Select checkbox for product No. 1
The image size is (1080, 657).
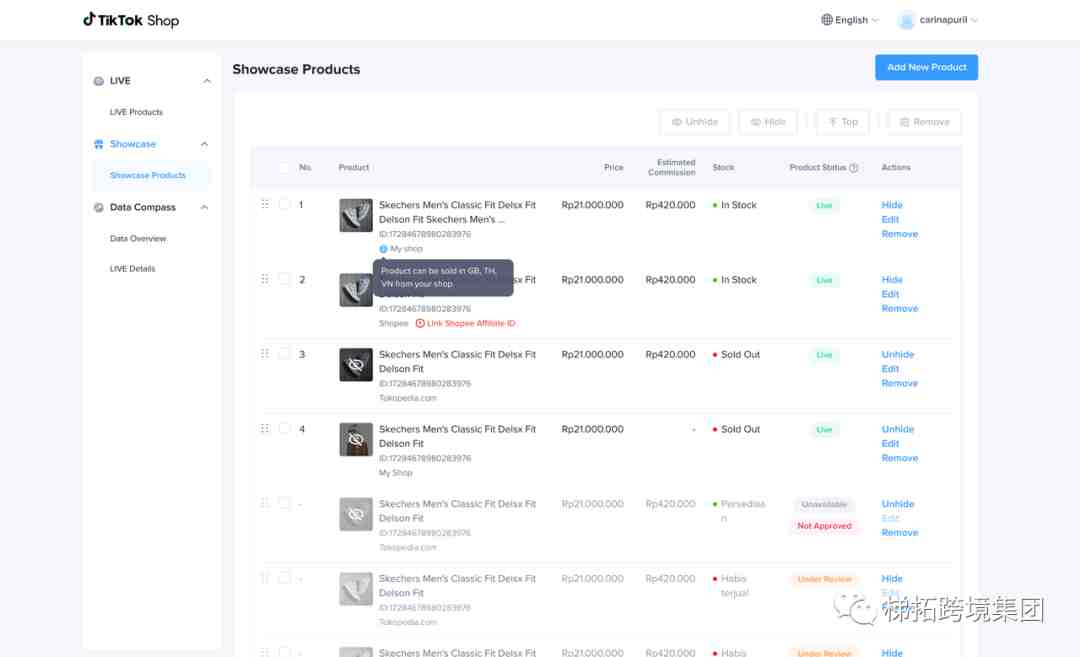[284, 205]
